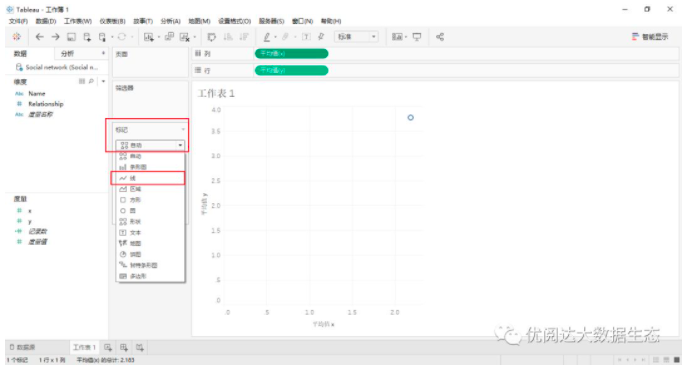Image resolution: width=683 pixels, height=368 pixels.
Task: Click the Refresh circular arrow icon
Action: [x=122, y=37]
